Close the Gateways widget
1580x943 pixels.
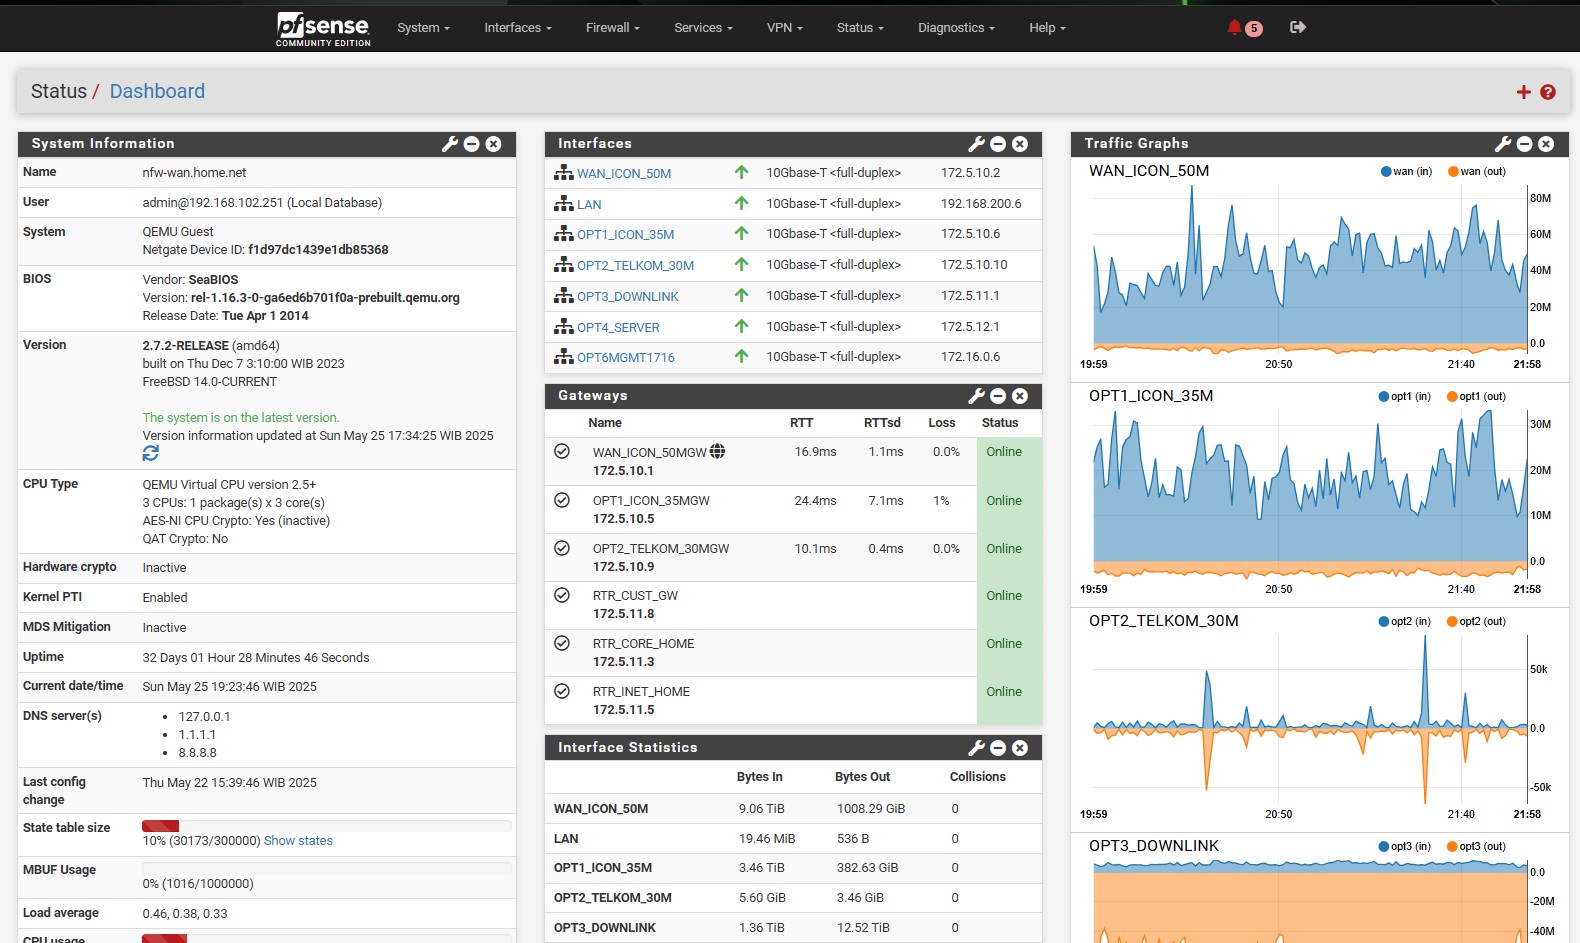(x=1020, y=396)
